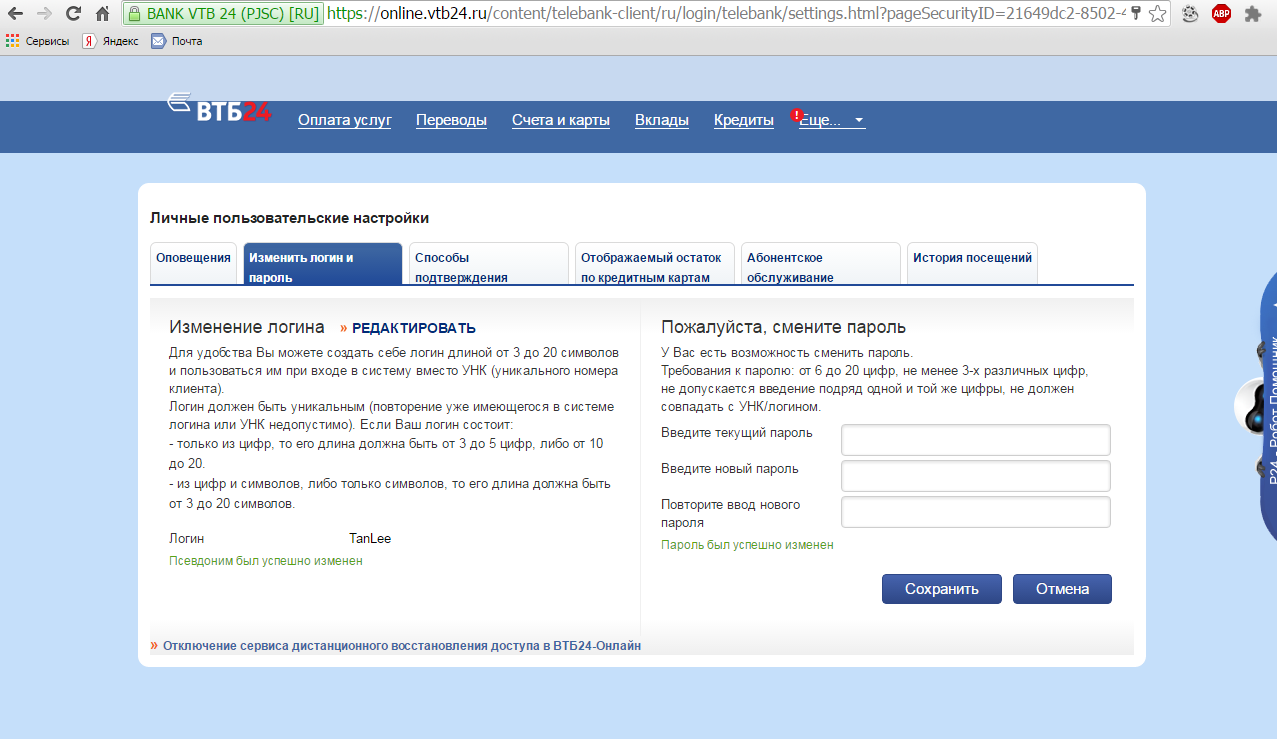Bookmark this page with the star icon
This screenshot has width=1277, height=739.
coord(1157,14)
